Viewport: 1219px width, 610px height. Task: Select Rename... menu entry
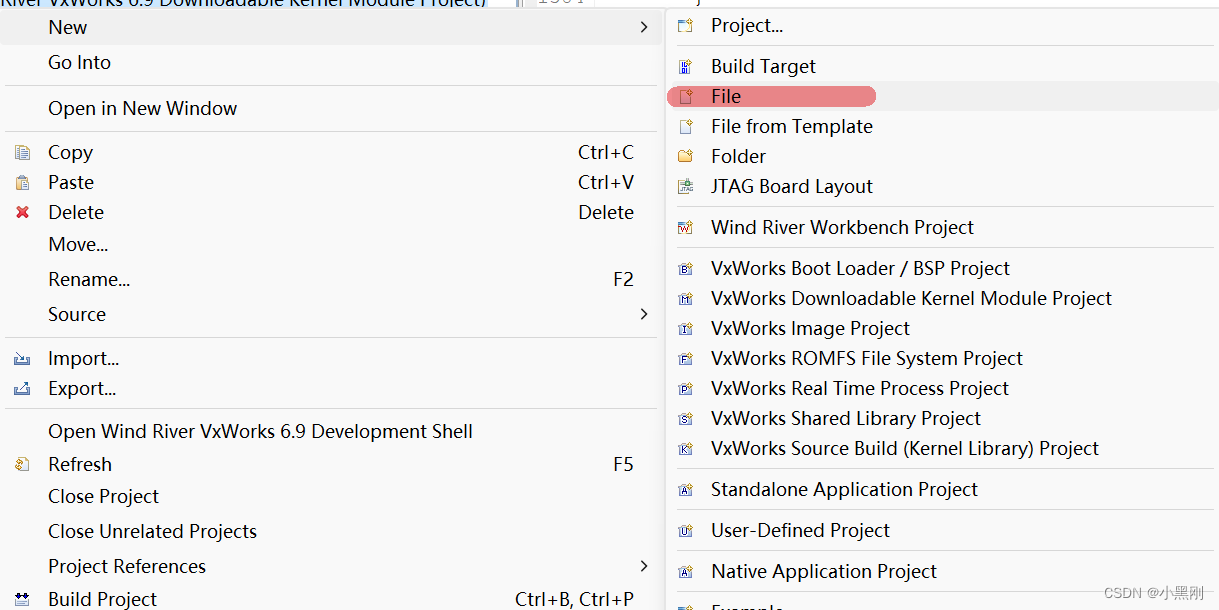tap(89, 279)
